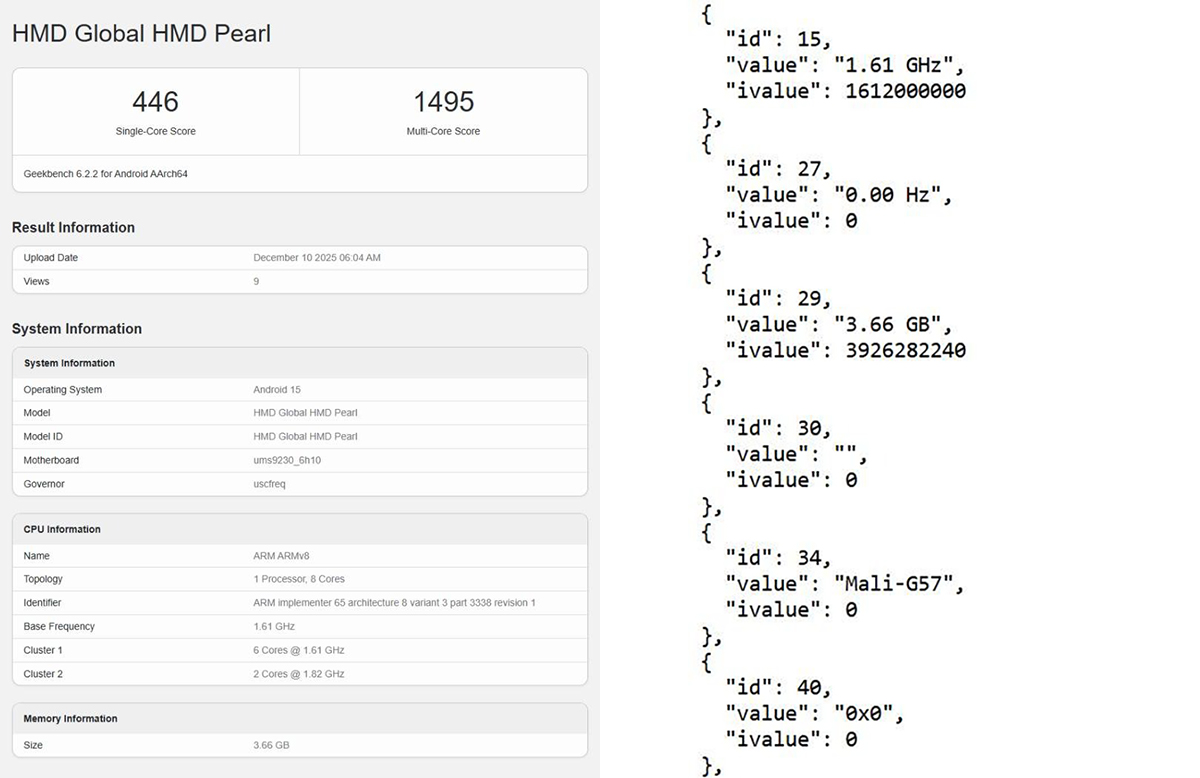1200x778 pixels.
Task: Click the memory Size value 3.66 GB
Action: click(x=272, y=745)
